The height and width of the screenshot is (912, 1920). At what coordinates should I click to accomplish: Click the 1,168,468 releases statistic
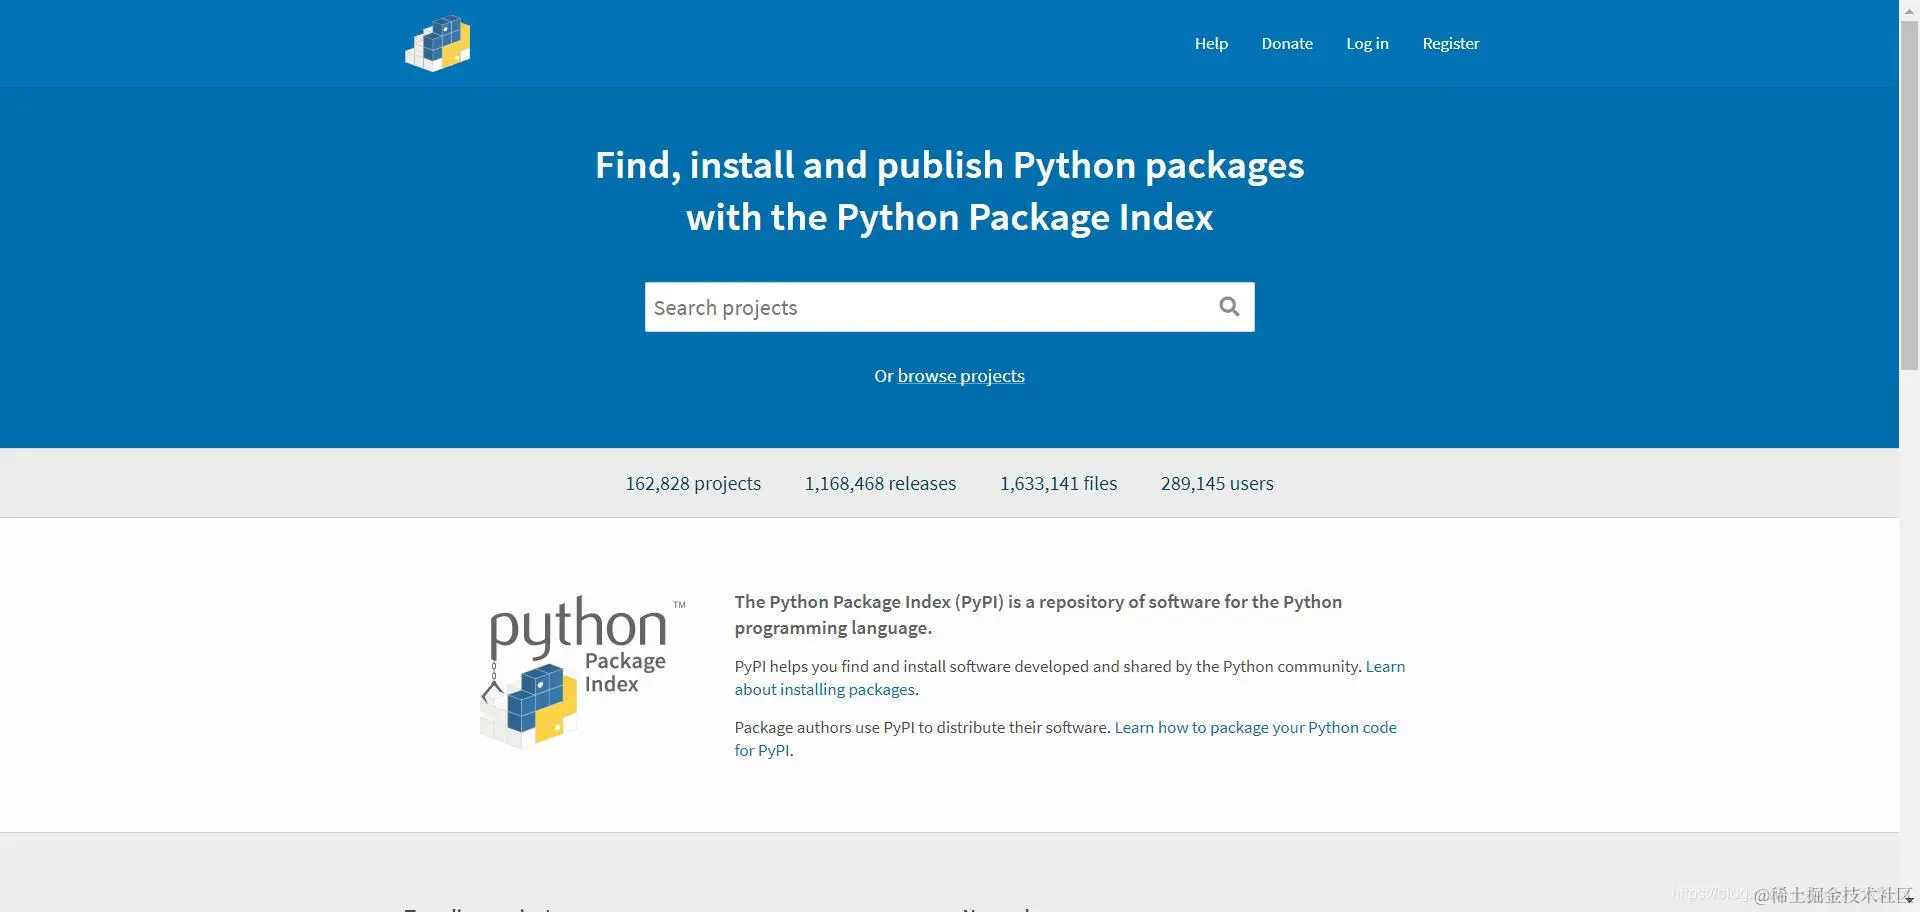[x=880, y=483]
